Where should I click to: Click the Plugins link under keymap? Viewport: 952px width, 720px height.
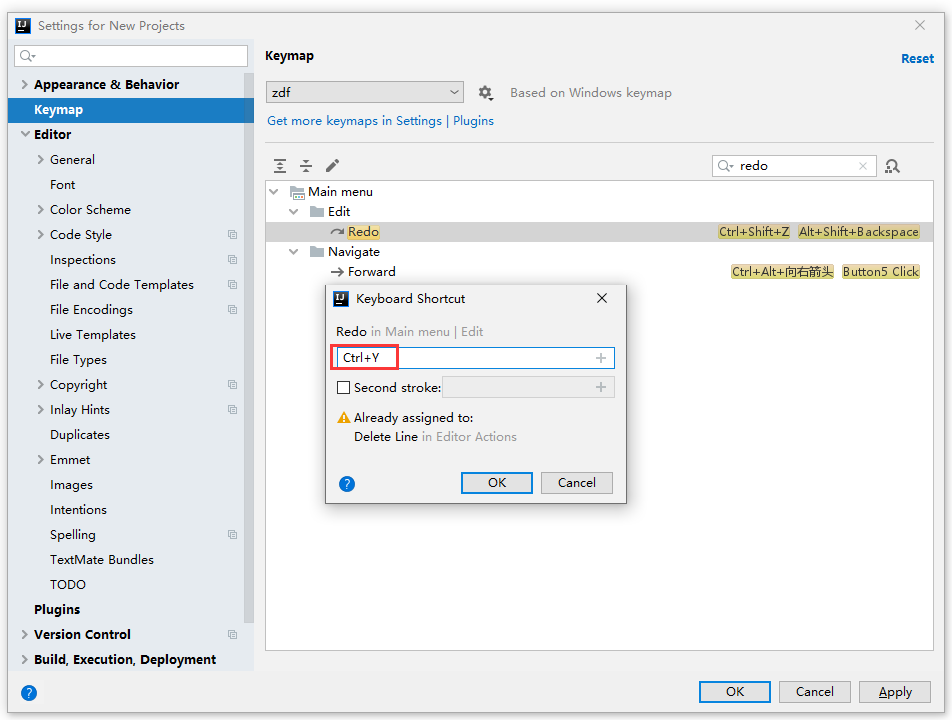pos(473,121)
